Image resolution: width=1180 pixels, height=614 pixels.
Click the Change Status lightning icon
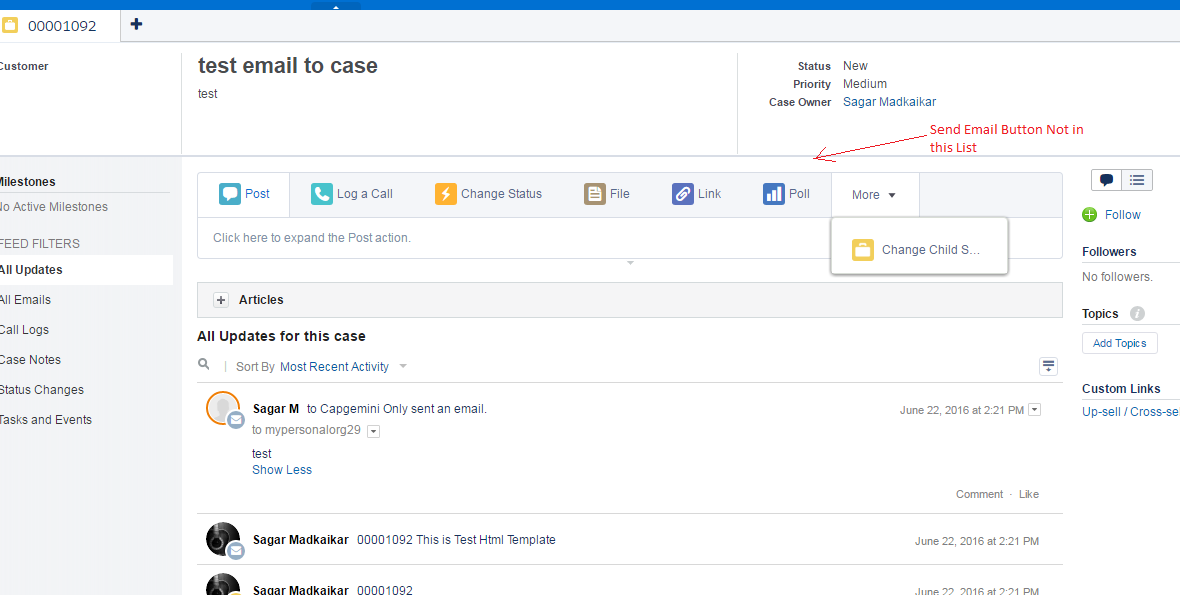coord(446,194)
